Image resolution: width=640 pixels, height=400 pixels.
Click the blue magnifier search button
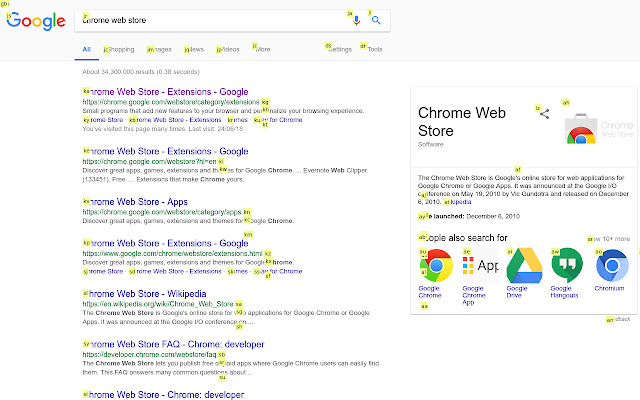coord(376,20)
